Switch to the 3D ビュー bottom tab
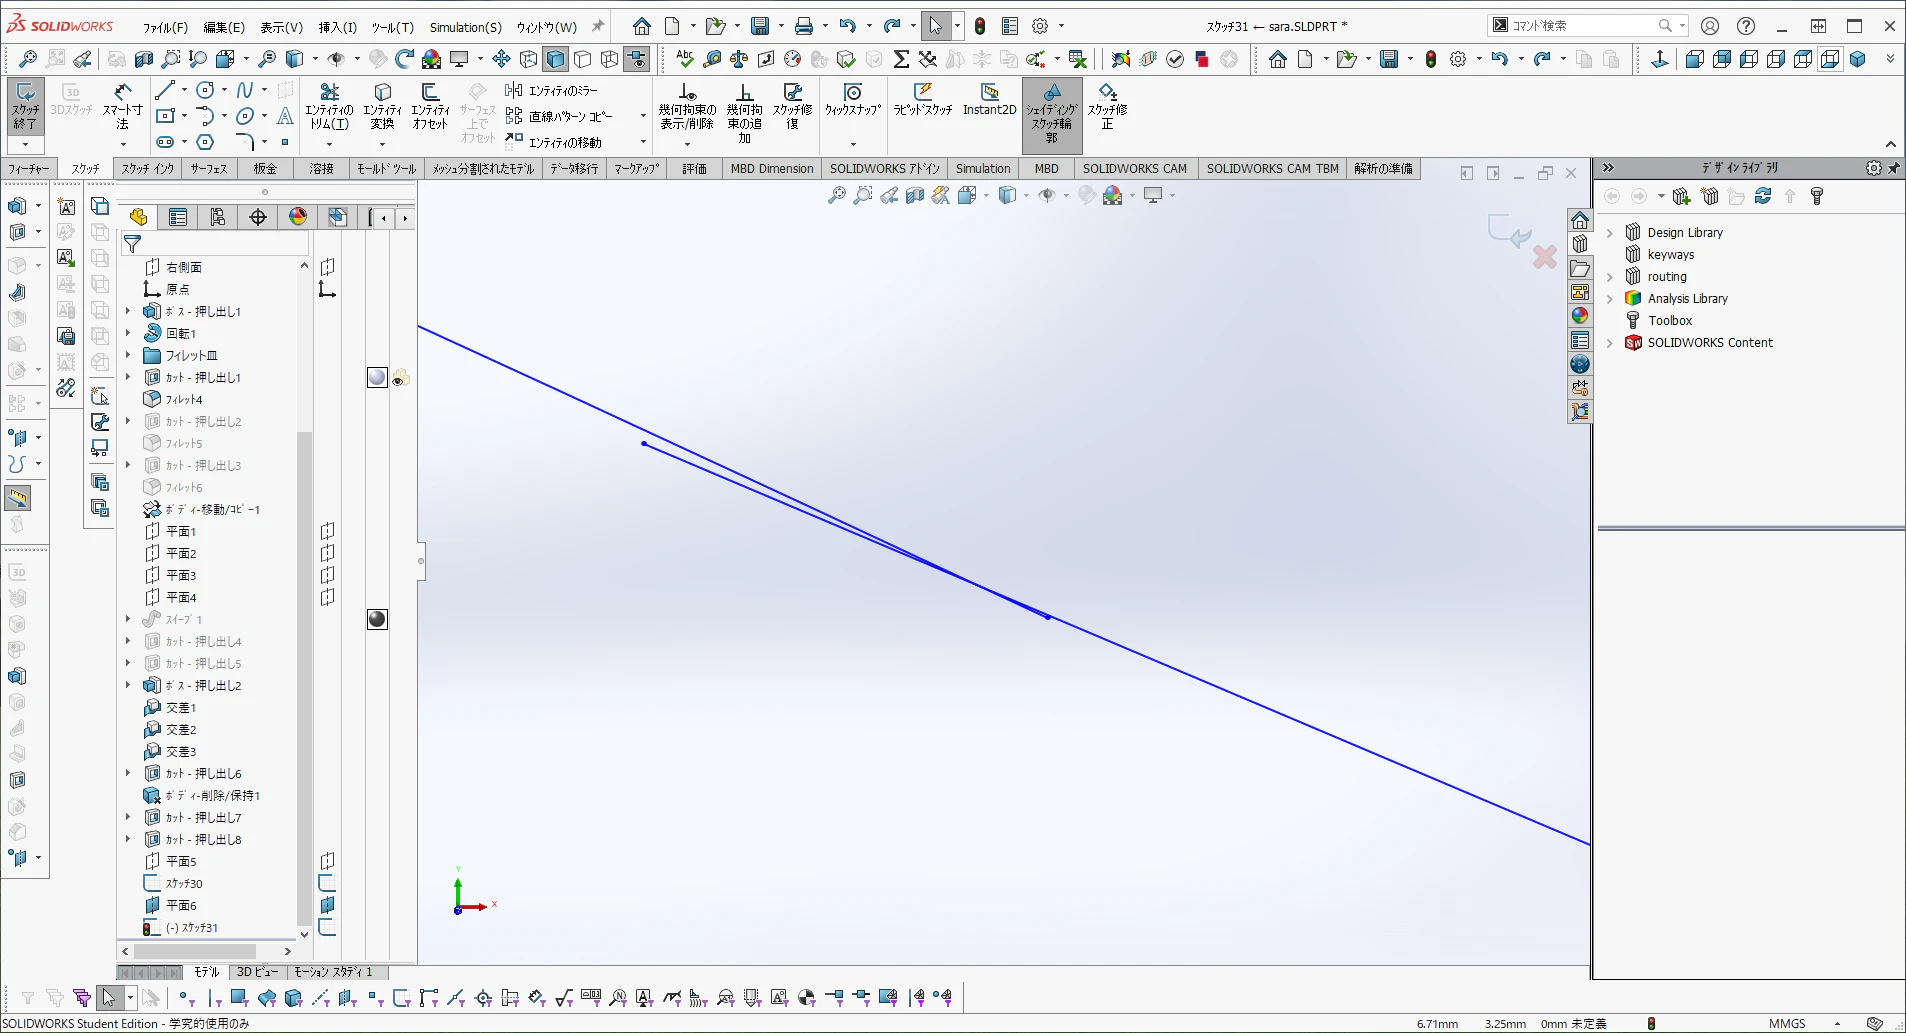Viewport: 1906px width, 1033px height. click(x=257, y=972)
